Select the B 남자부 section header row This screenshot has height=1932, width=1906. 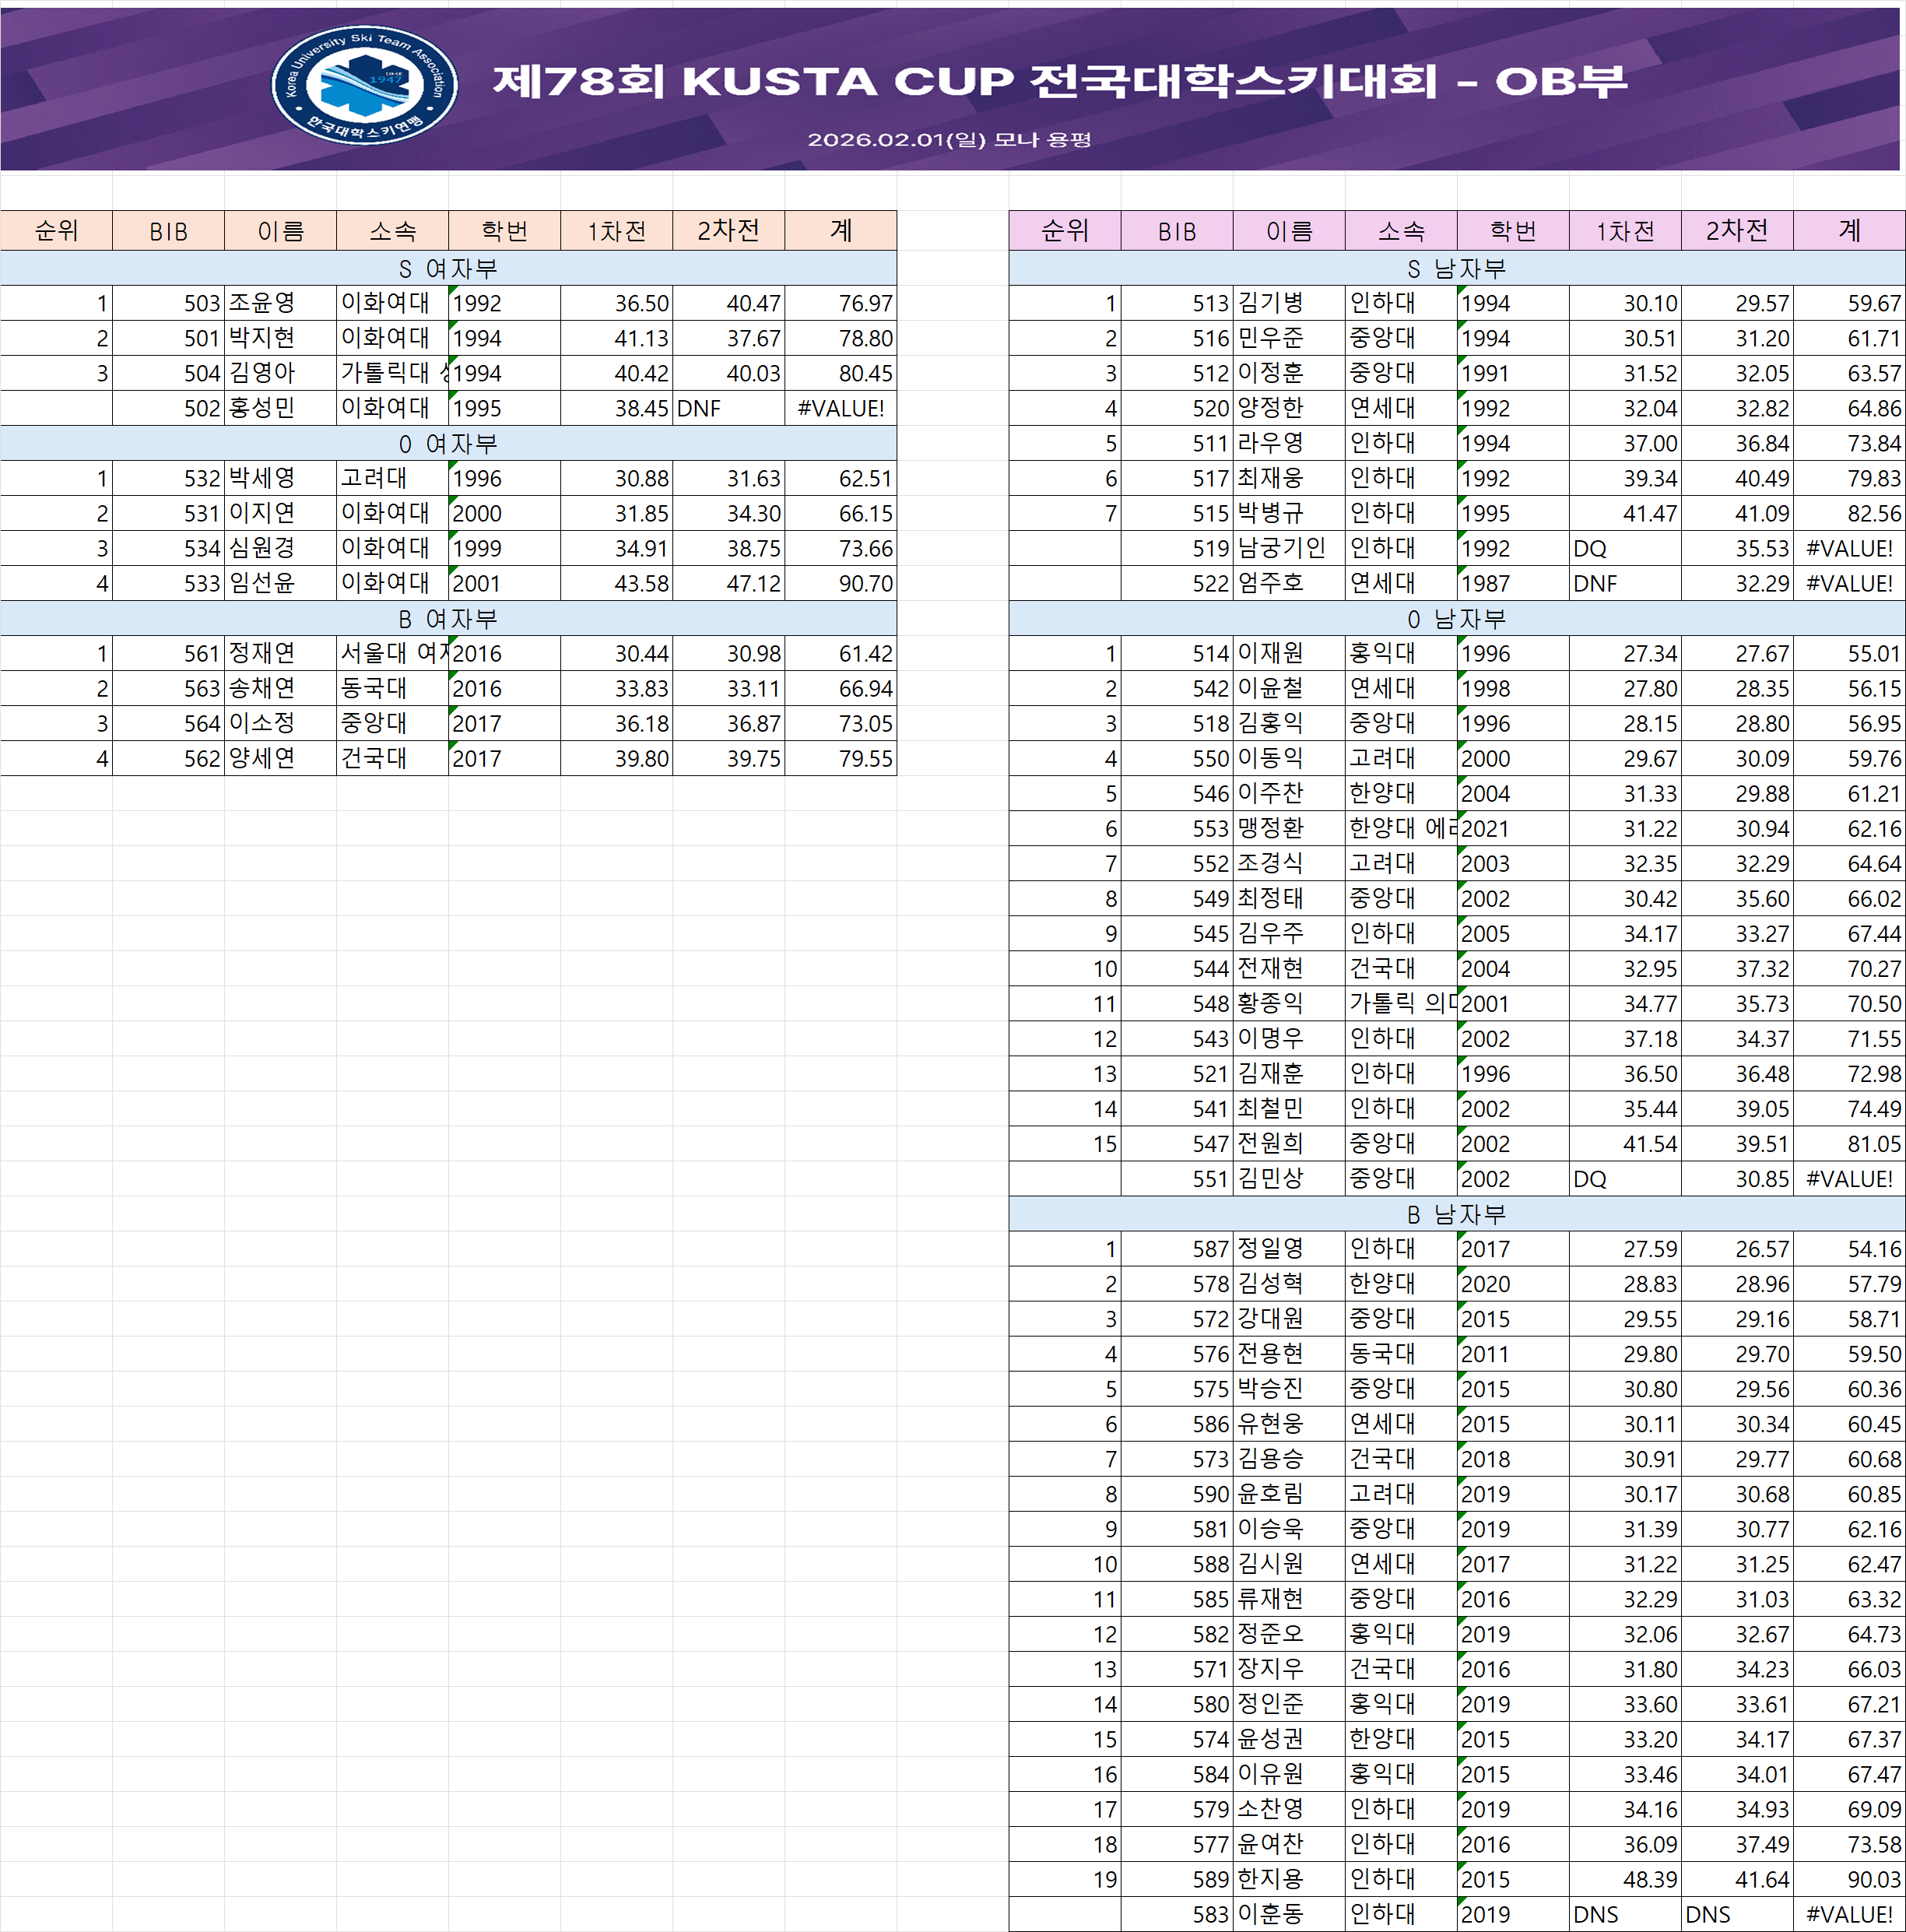pos(1456,1214)
